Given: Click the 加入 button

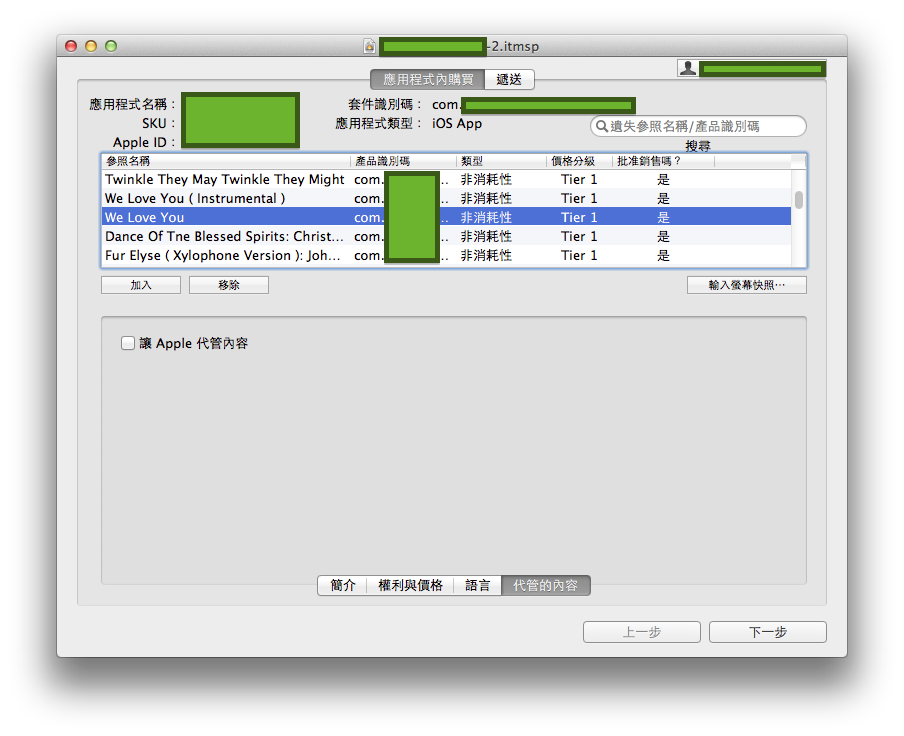Looking at the screenshot, I should pyautogui.click(x=141, y=285).
